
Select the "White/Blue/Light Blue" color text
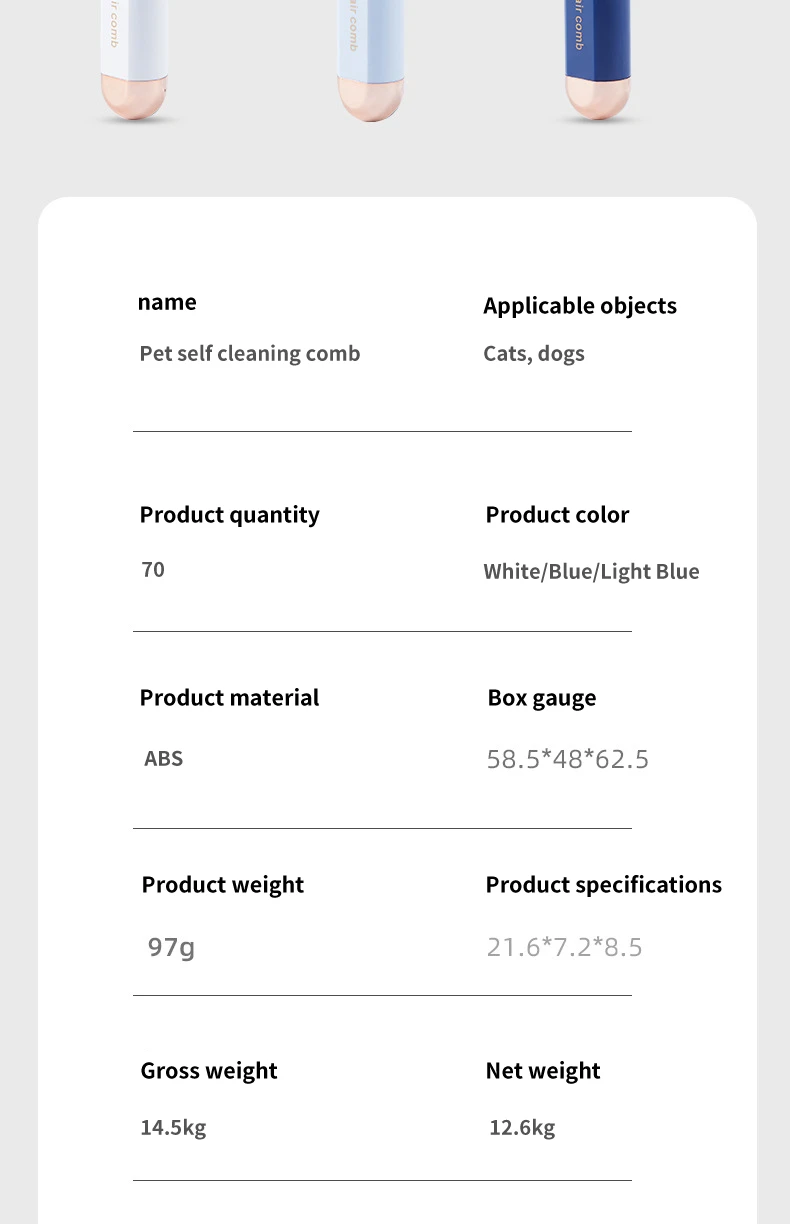pyautogui.click(x=591, y=572)
